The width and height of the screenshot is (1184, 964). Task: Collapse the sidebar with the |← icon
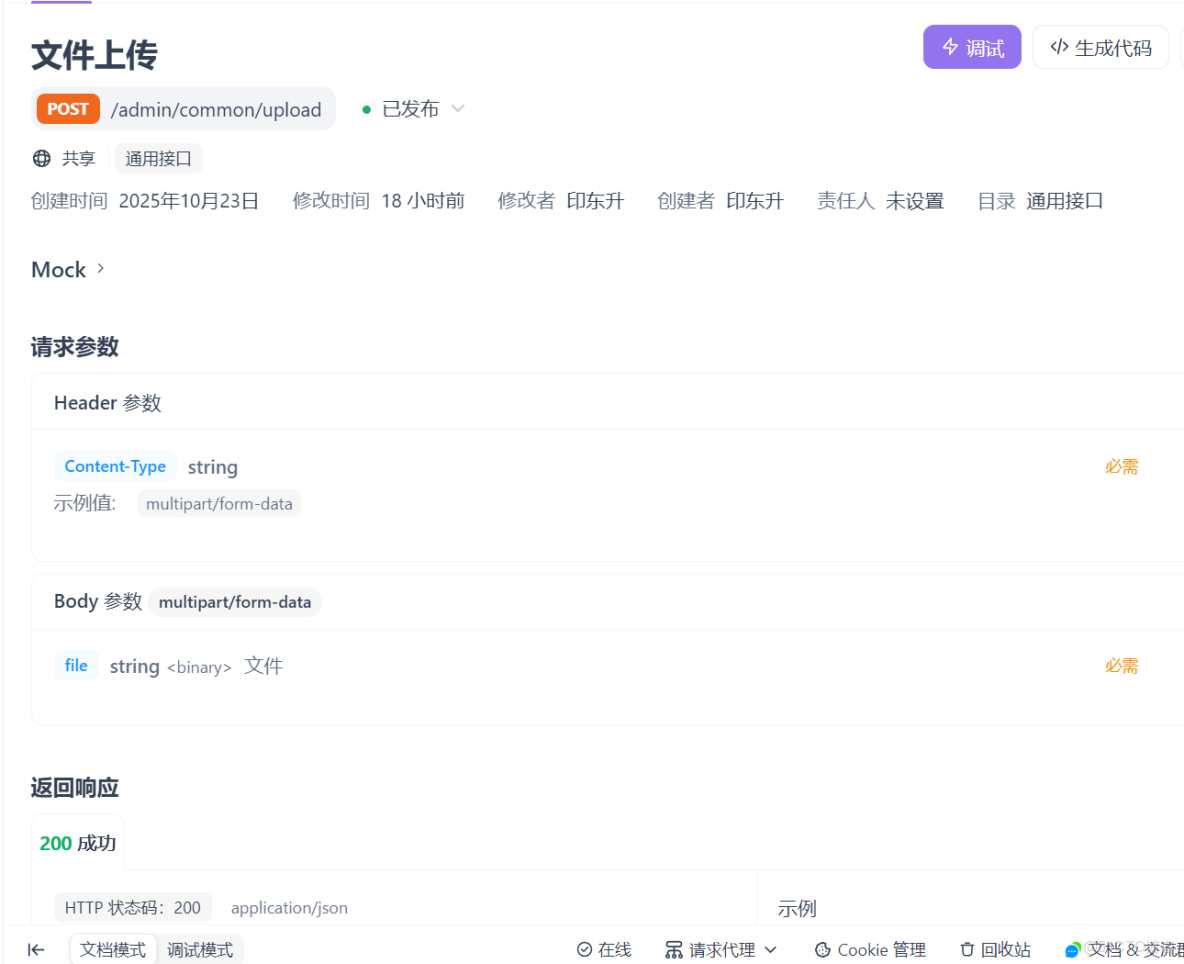coord(36,949)
